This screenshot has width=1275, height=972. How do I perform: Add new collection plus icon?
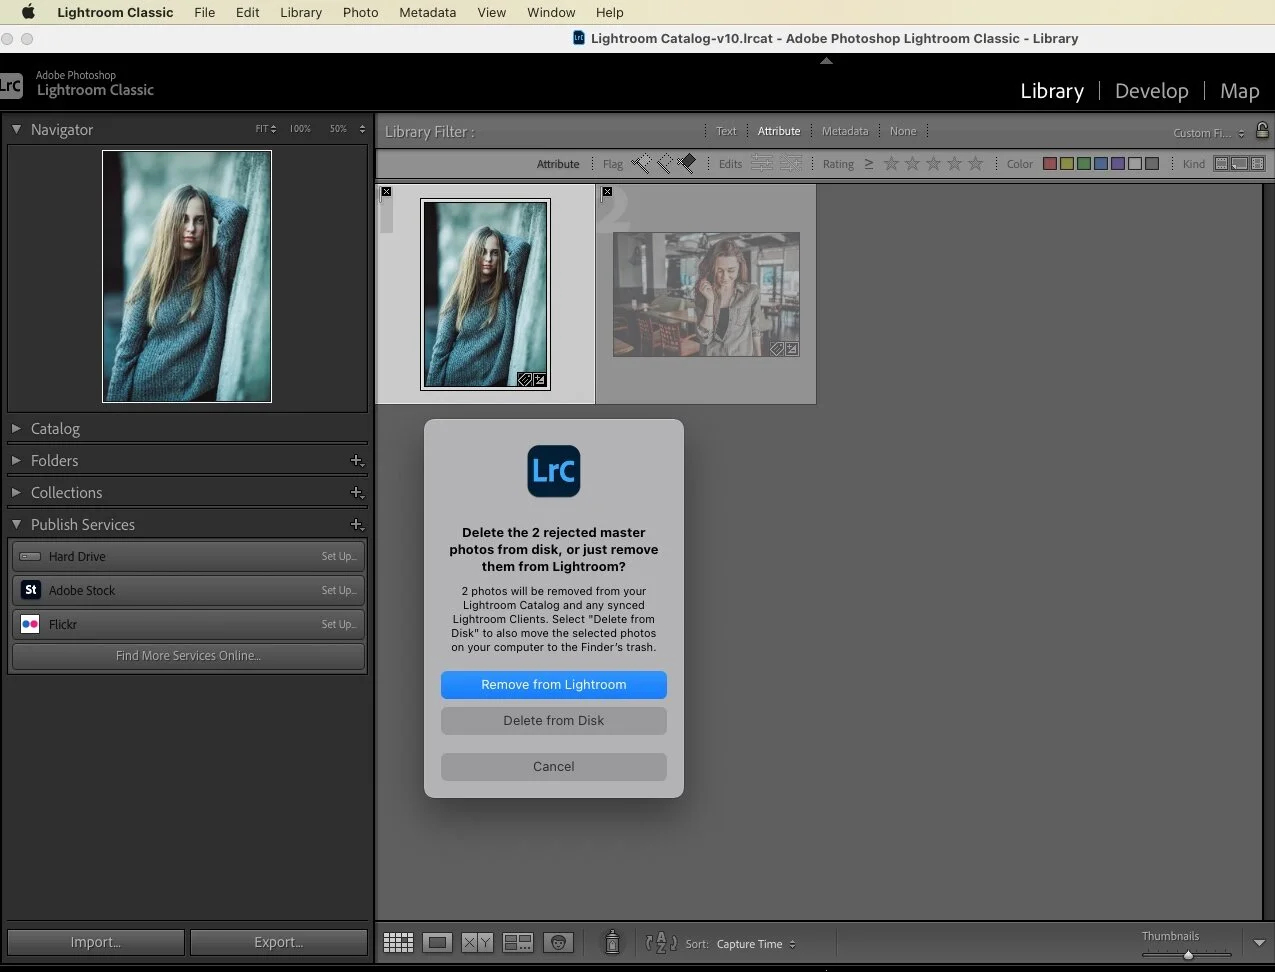coord(356,492)
